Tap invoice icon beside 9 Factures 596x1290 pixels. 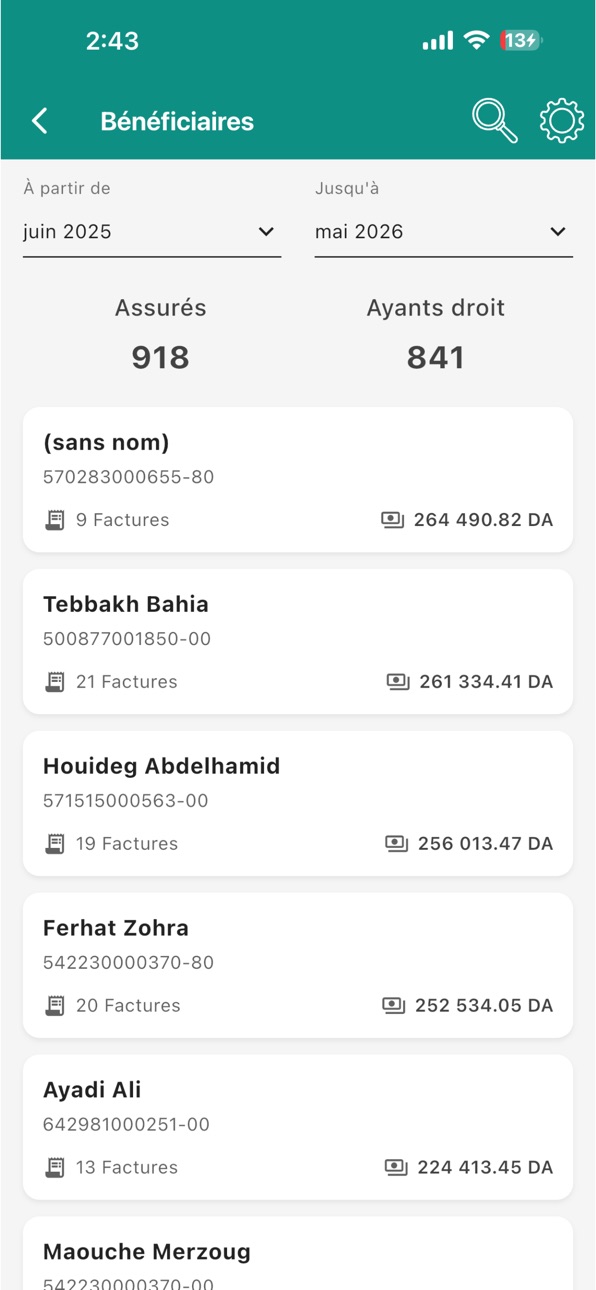pos(55,520)
